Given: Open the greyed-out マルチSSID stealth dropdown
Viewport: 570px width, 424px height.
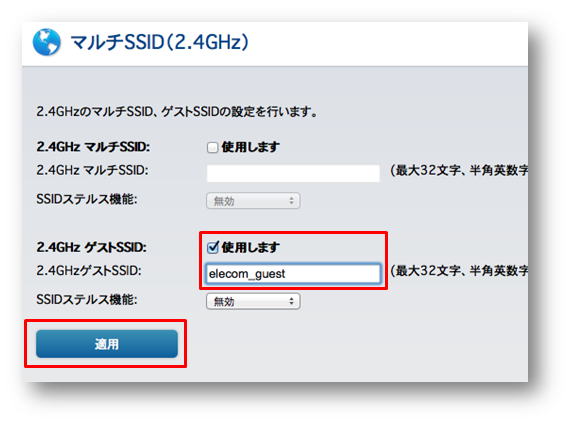Looking at the screenshot, I should click(x=253, y=201).
